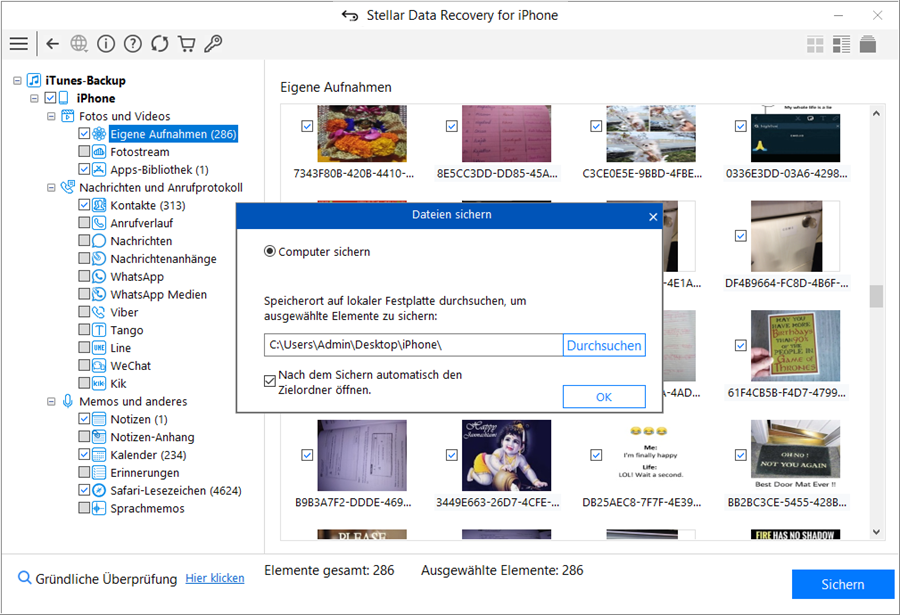Click the blue Sichern button
Image resolution: width=900 pixels, height=615 pixels.
pos(843,585)
